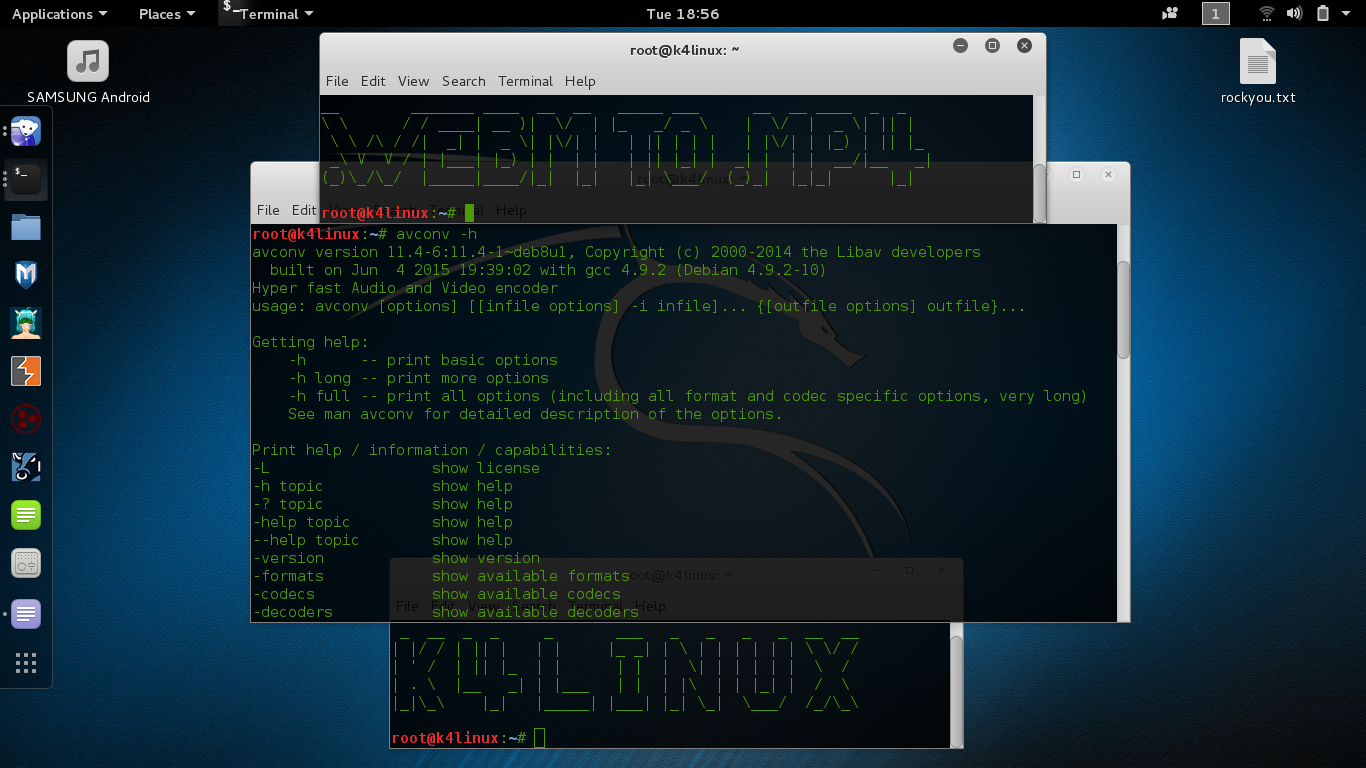Click the volume speaker icon

pos(1295,14)
